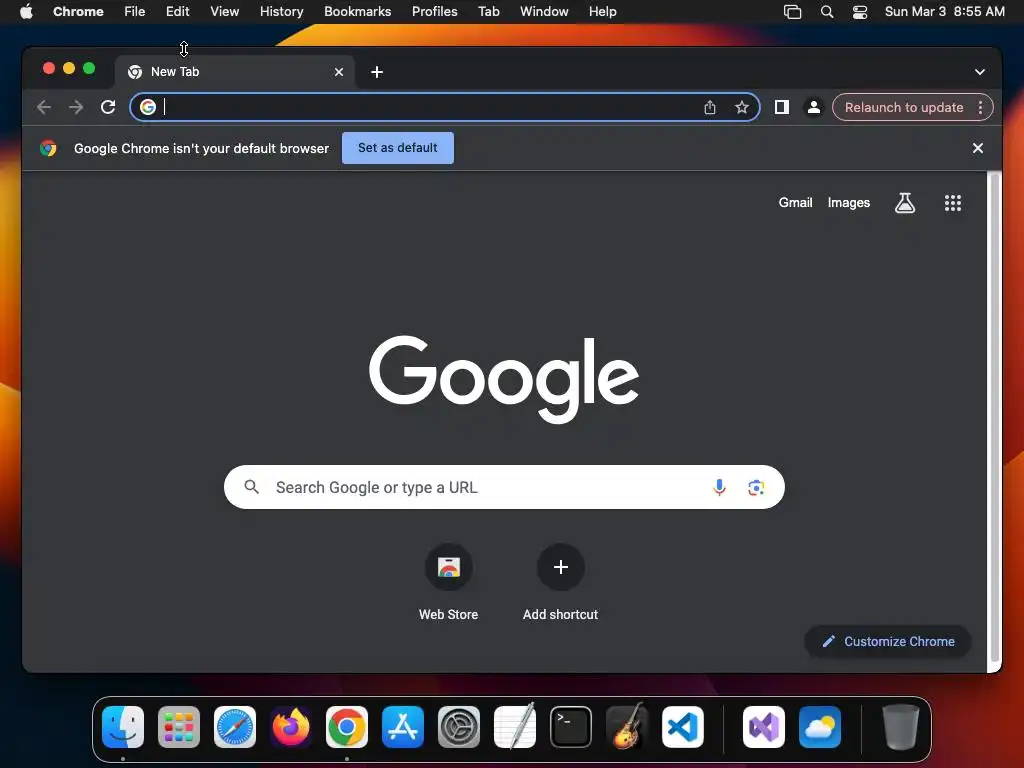This screenshot has width=1024, height=768.
Task: Launch Firefox from the dock
Action: tap(291, 727)
